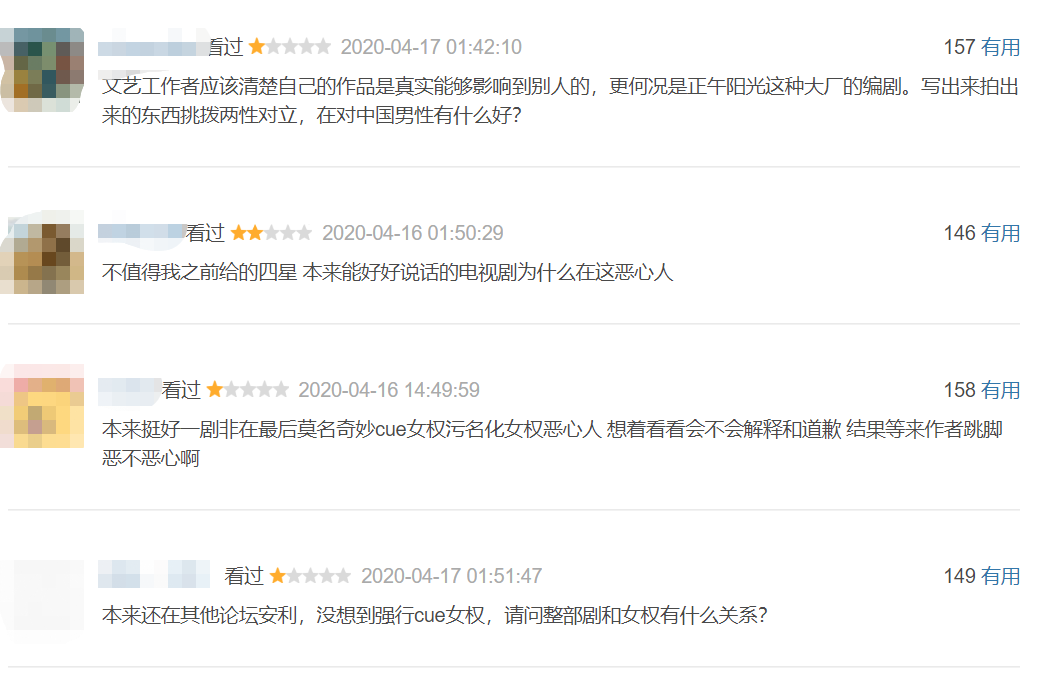Mark the 146-vote review as 有用
This screenshot has height=673, width=1038.
pyautogui.click(x=1000, y=233)
